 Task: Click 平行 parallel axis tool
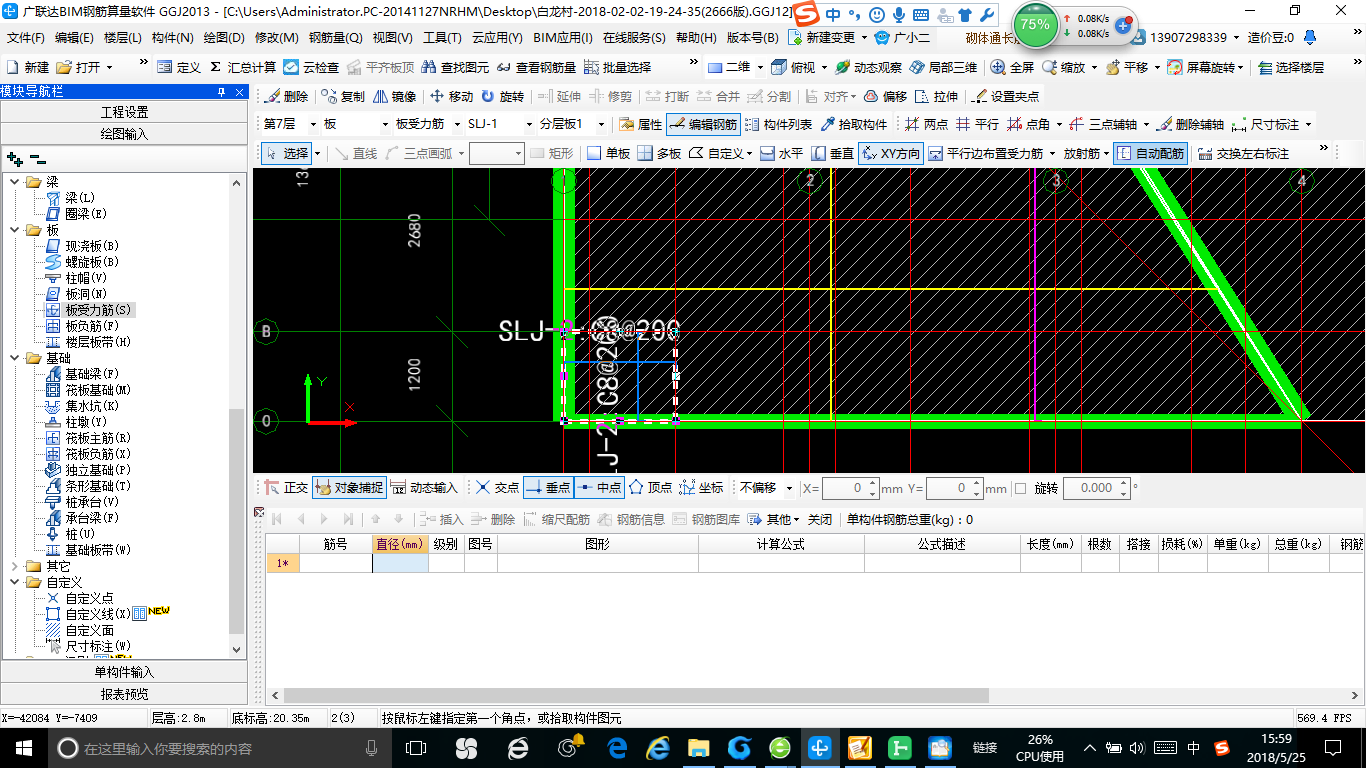(x=977, y=125)
